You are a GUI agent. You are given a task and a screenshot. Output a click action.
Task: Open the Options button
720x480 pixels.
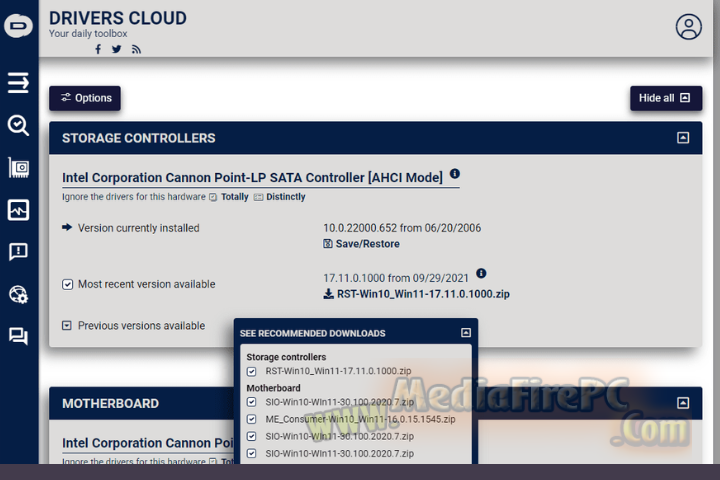[85, 98]
